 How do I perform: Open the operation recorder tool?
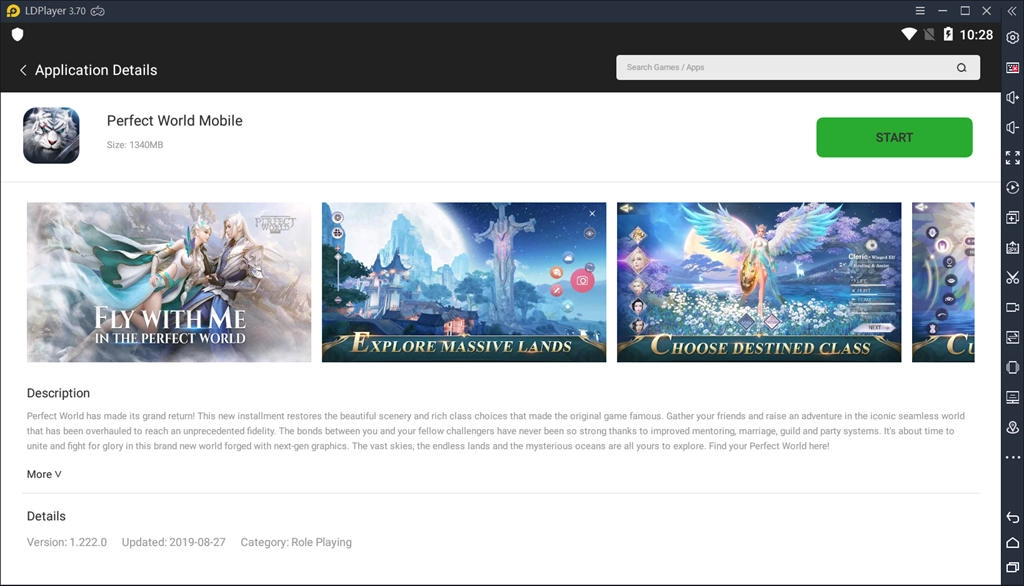(1012, 186)
